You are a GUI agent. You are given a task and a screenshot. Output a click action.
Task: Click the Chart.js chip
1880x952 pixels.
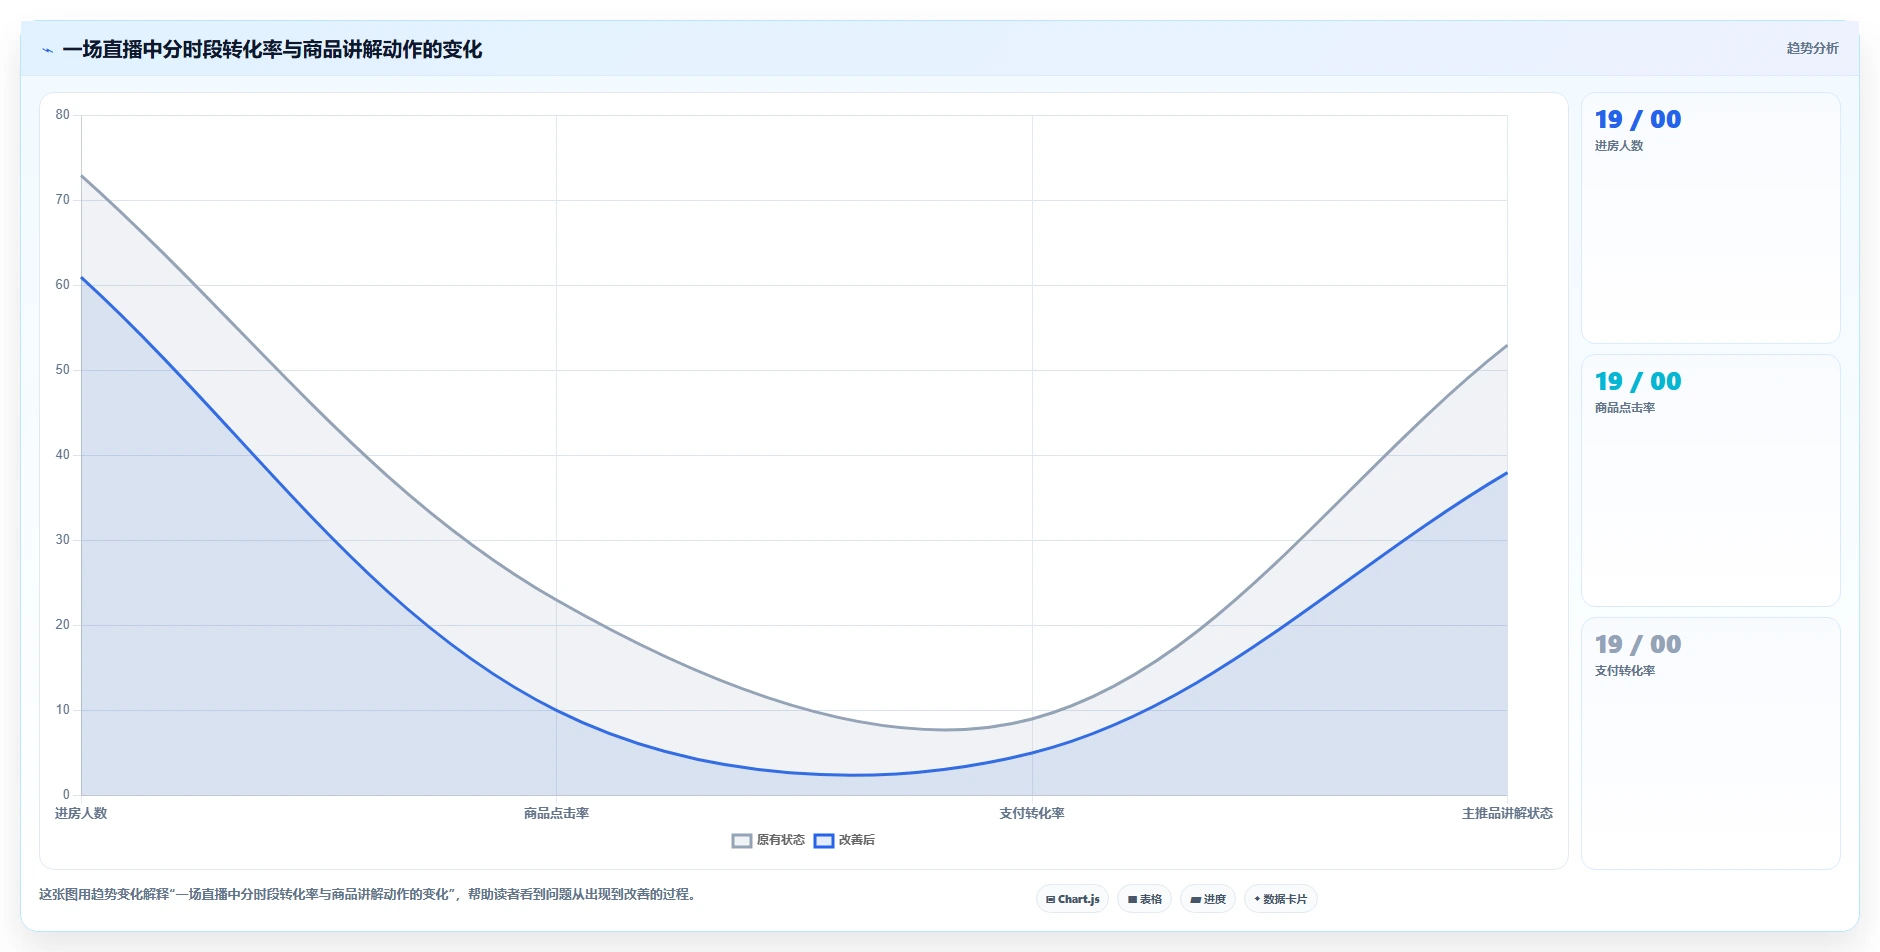(x=1072, y=899)
